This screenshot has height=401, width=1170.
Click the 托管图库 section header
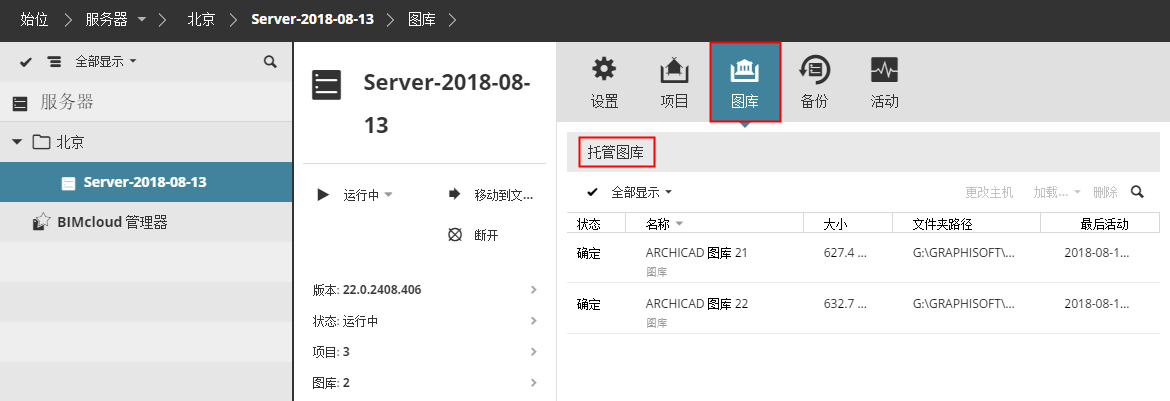pos(616,152)
